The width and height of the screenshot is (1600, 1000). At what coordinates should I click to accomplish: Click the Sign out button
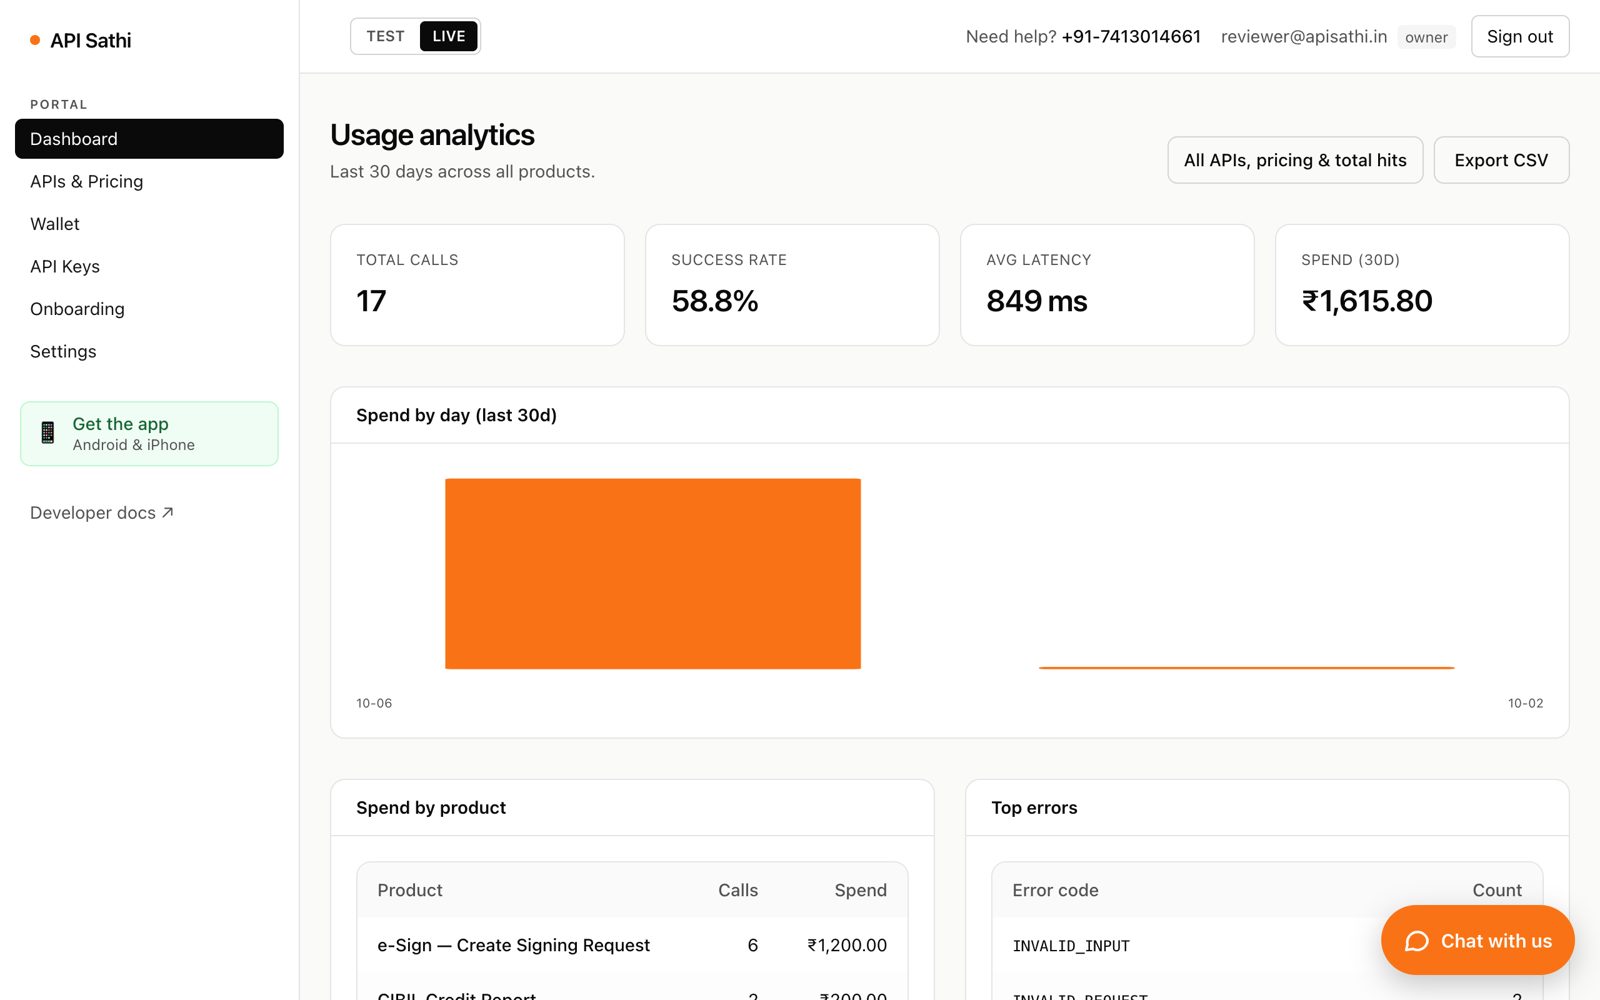coord(1520,36)
